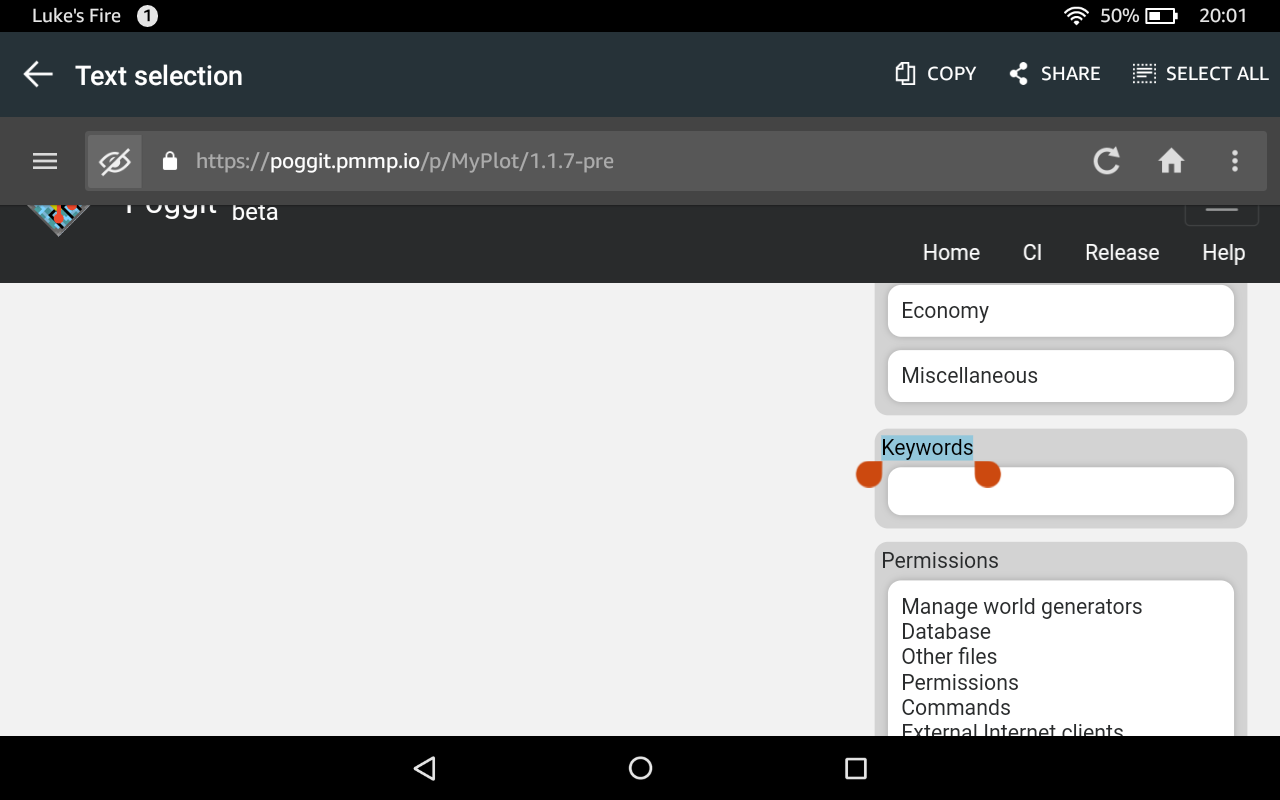Toggle the Poggit site navbar collapse button

pos(1222,214)
